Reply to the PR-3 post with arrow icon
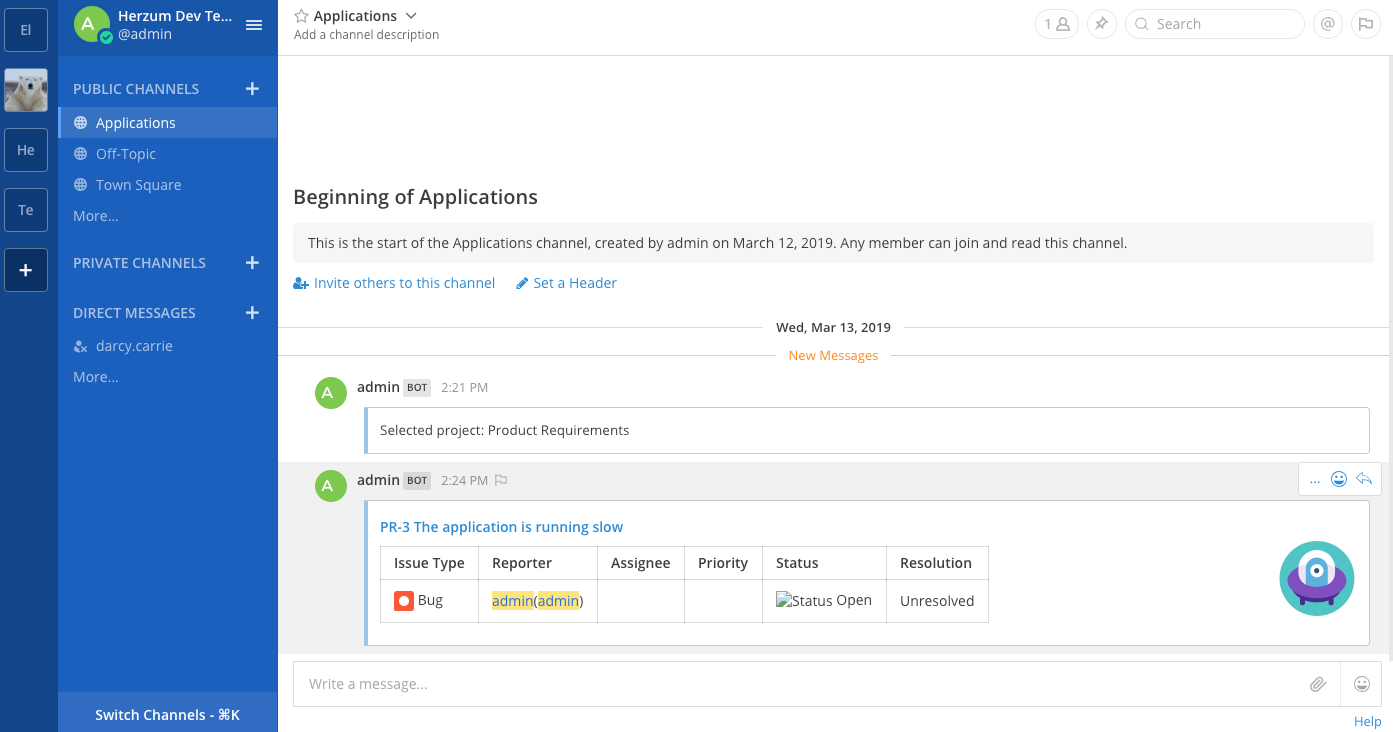Viewport: 1393px width, 732px height. [x=1364, y=479]
